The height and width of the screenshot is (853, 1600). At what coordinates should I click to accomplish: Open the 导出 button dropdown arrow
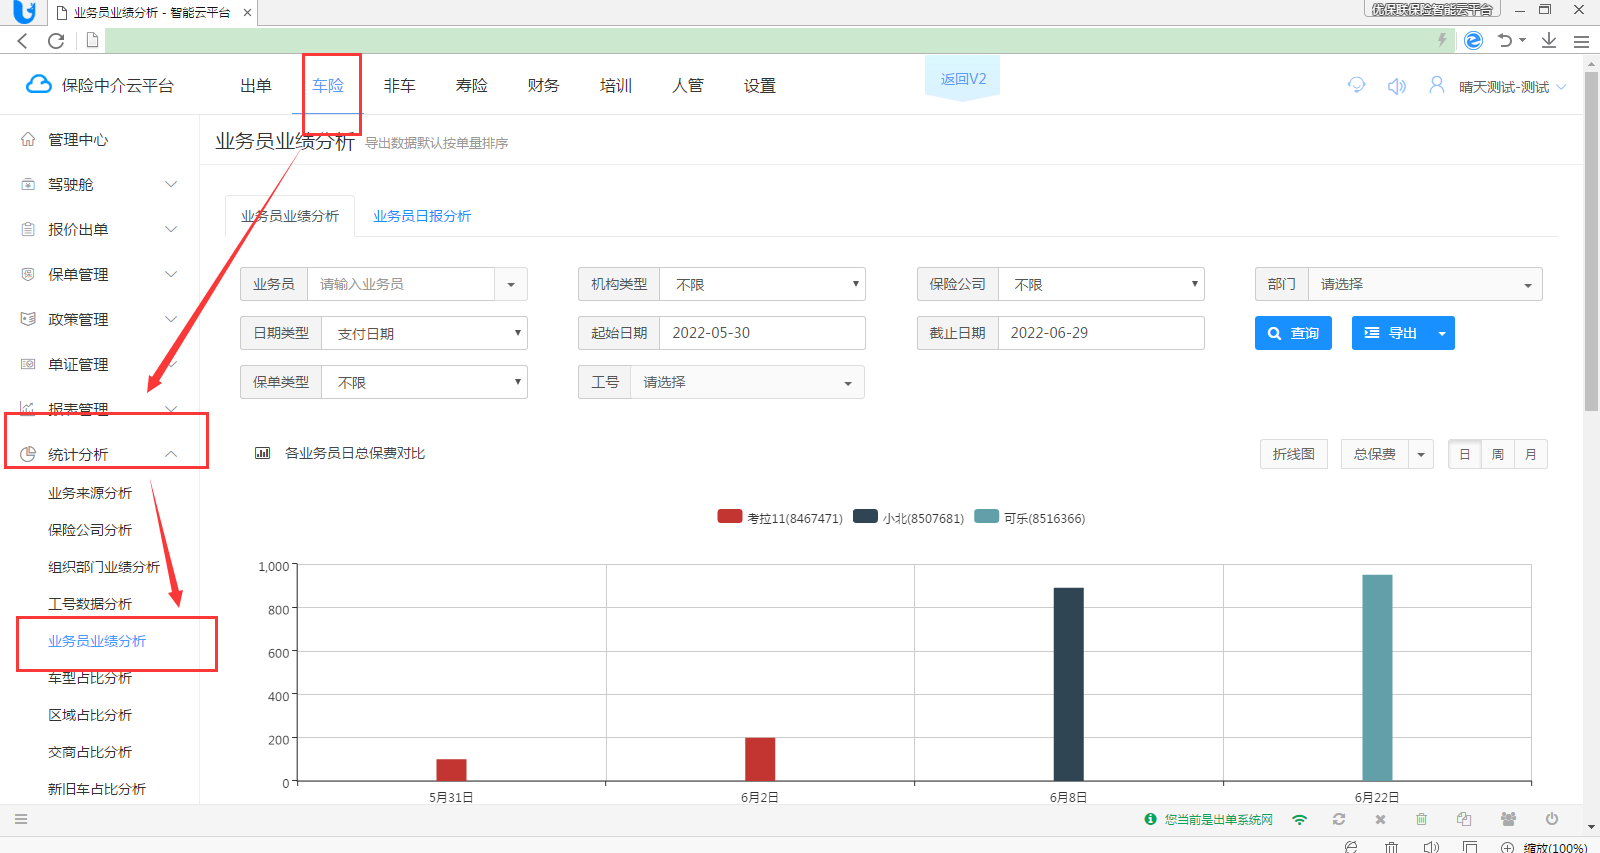1442,333
